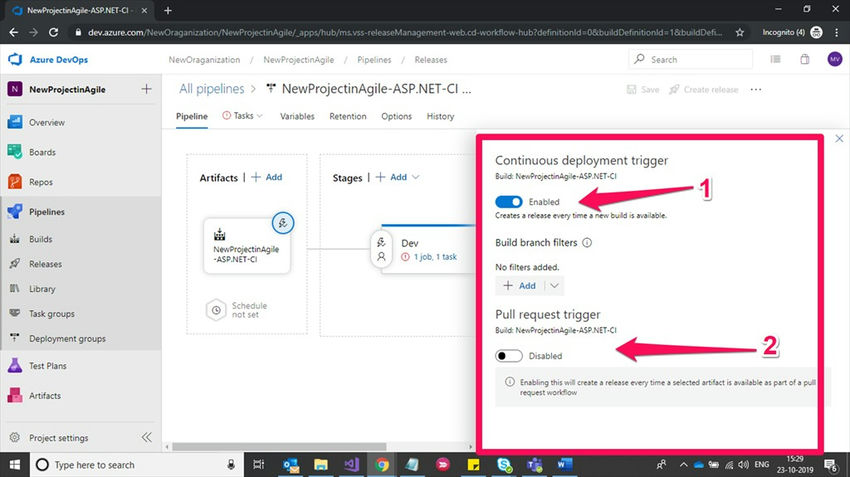The height and width of the screenshot is (477, 850).
Task: Click Releases breadcrumb in header
Action: 431,60
